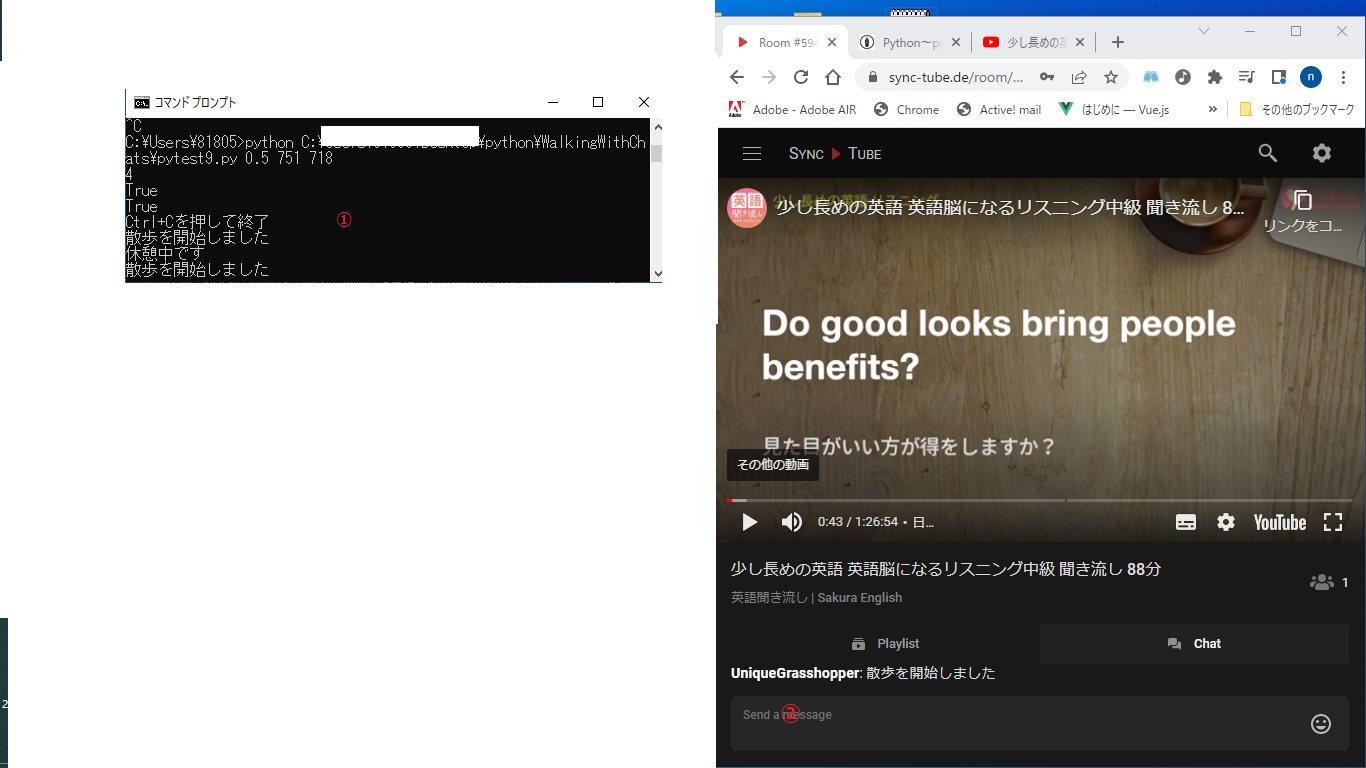Open Chrome side panel
The image size is (1366, 768).
(1278, 77)
